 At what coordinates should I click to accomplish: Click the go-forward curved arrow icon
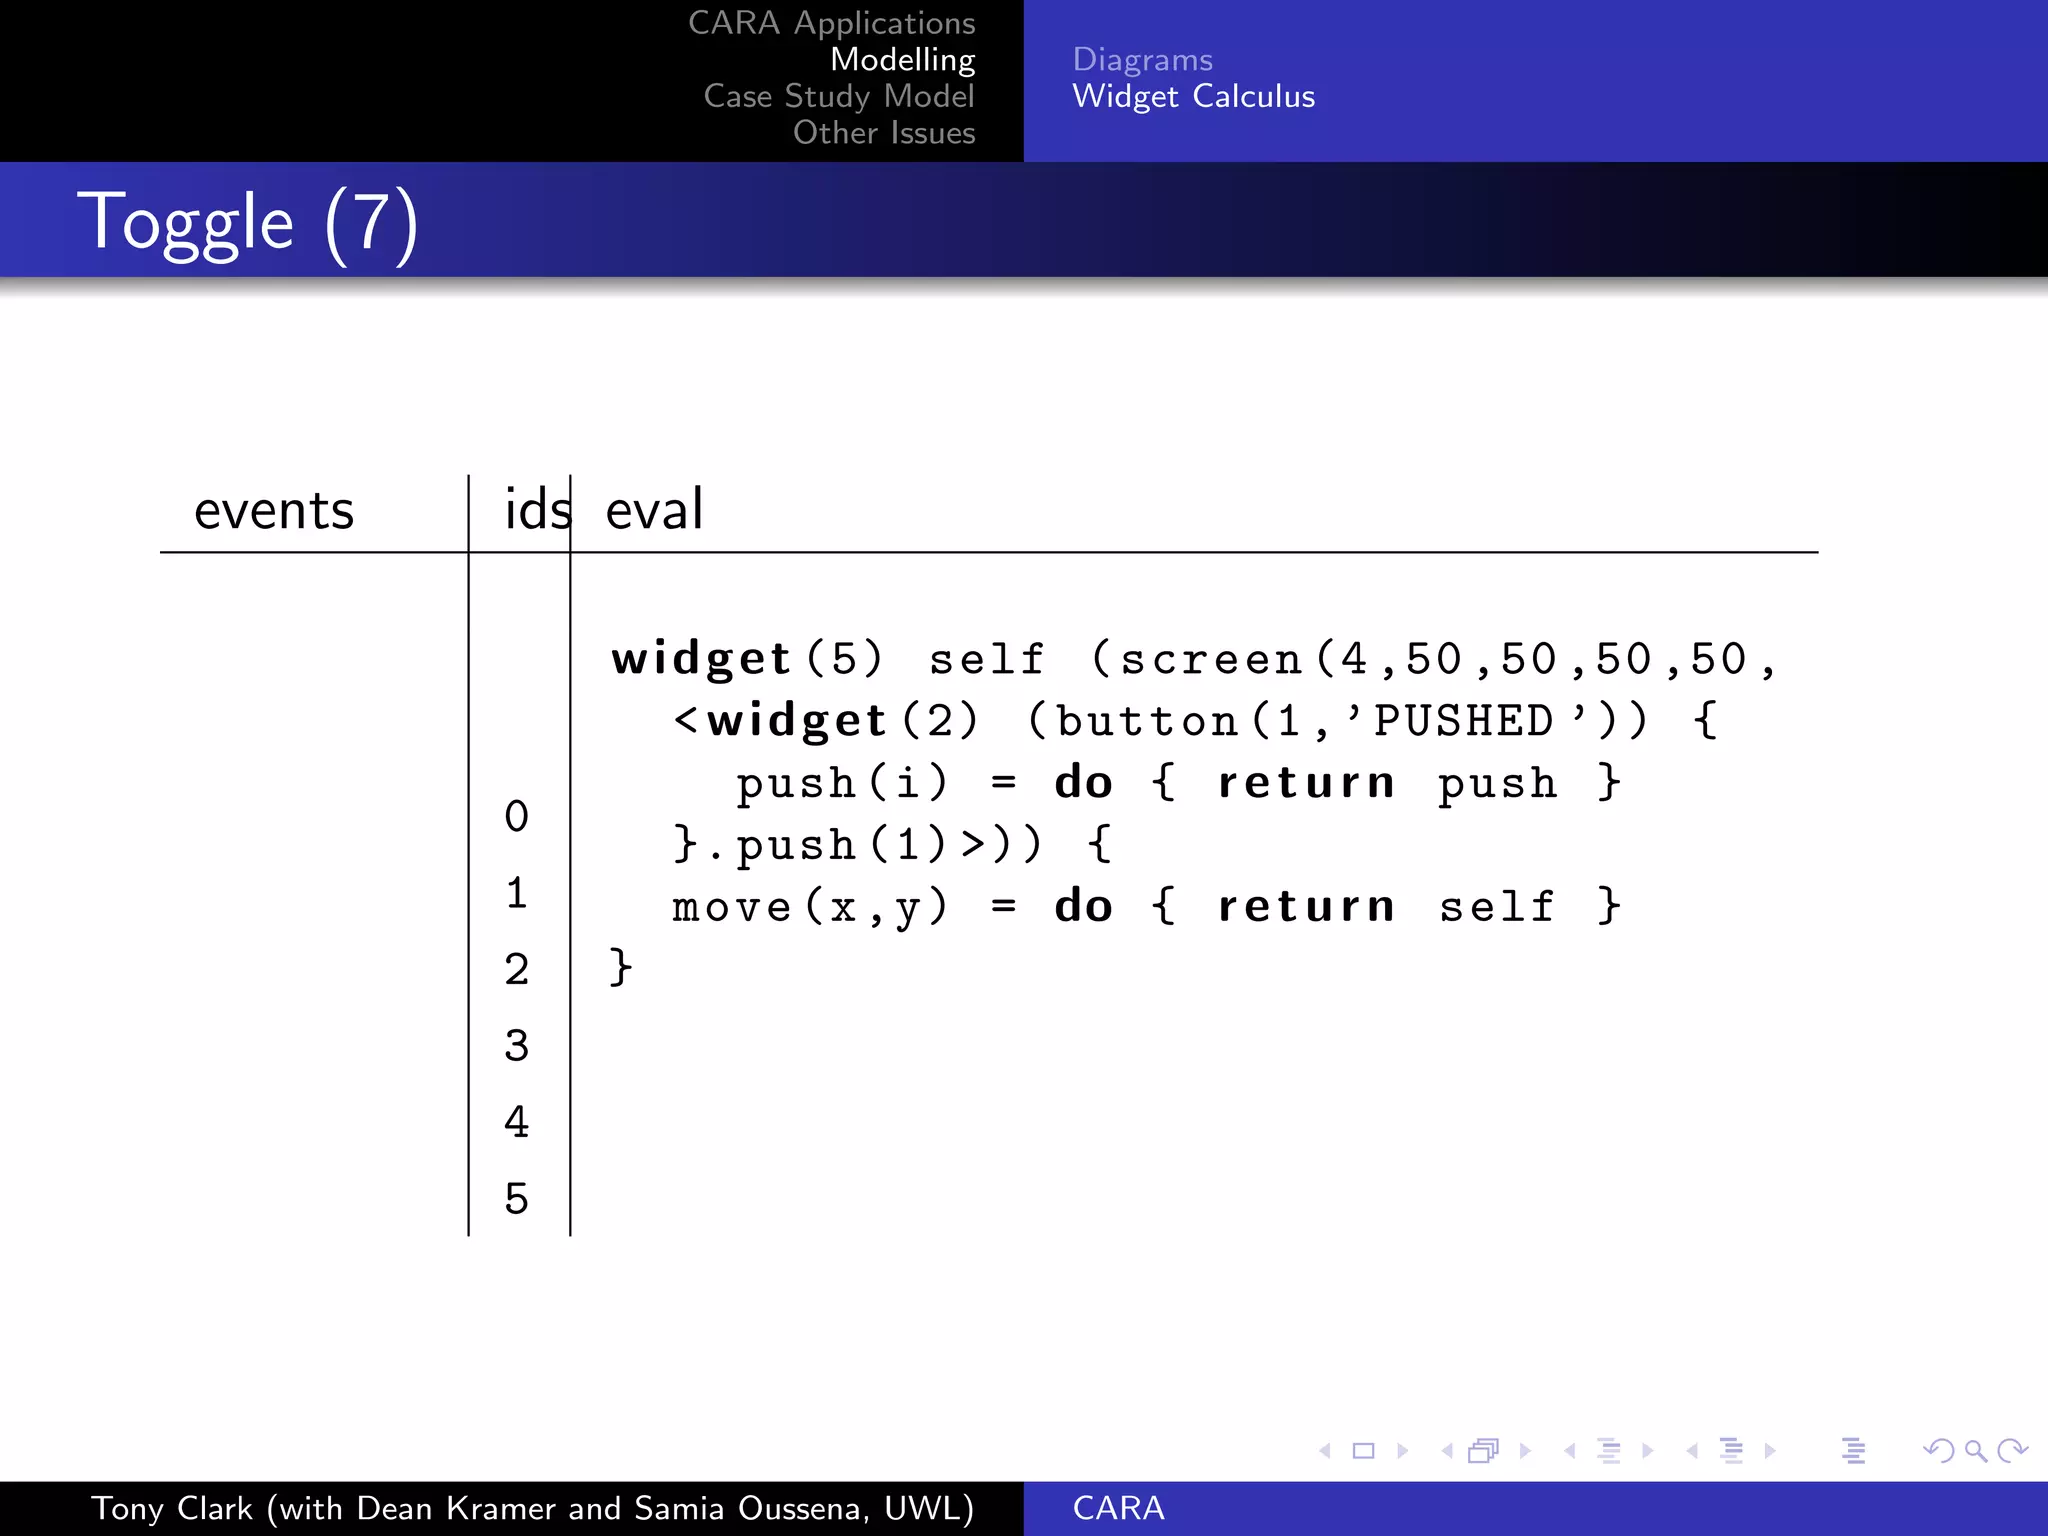[x=2012, y=1451]
